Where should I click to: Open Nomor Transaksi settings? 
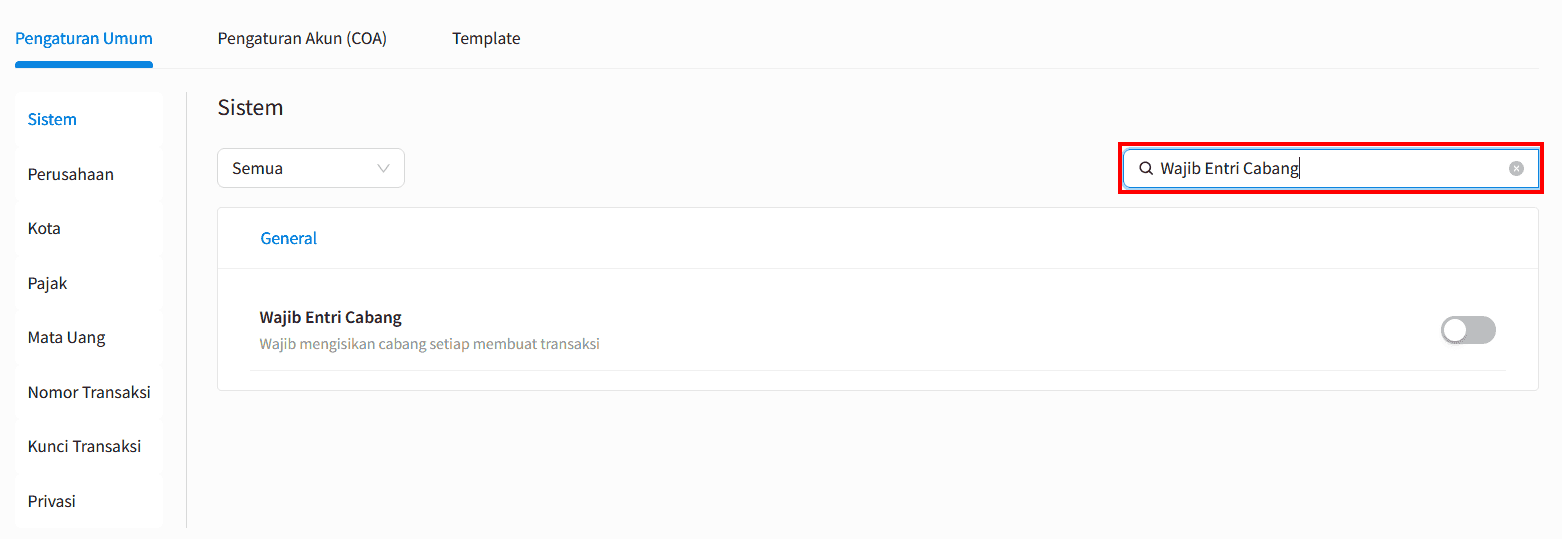tap(89, 392)
